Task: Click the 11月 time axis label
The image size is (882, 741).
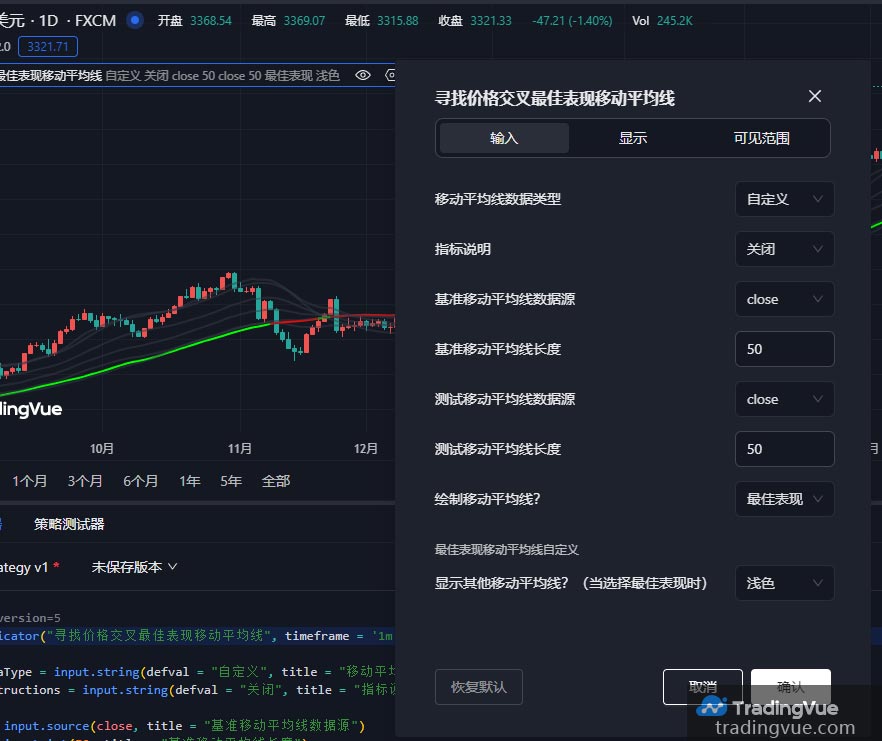Action: pyautogui.click(x=240, y=448)
